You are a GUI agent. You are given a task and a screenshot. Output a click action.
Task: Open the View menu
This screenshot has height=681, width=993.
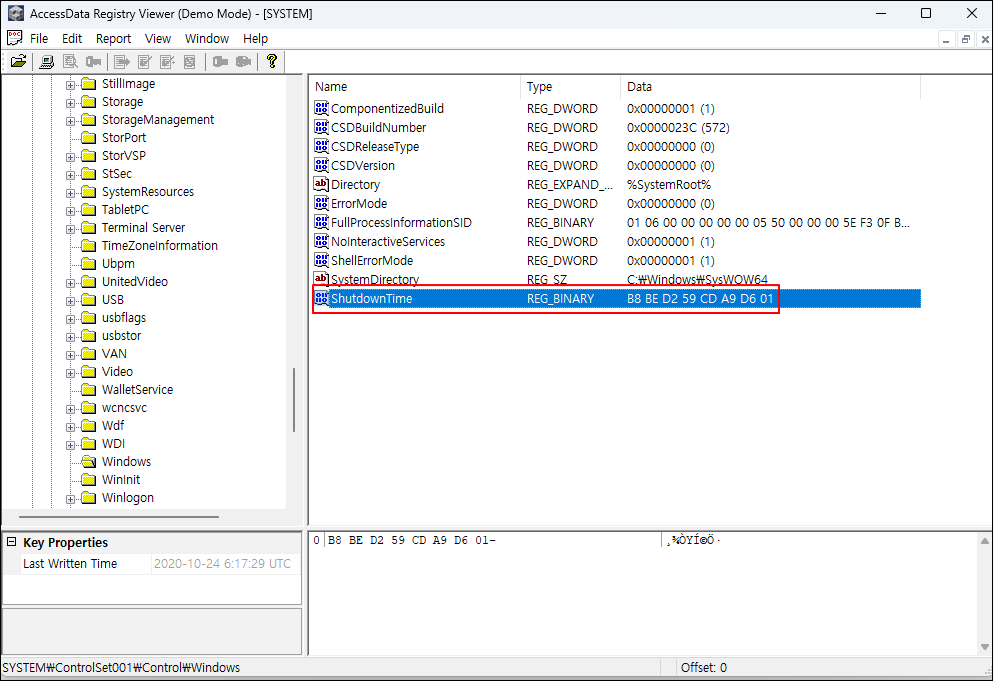(158, 39)
